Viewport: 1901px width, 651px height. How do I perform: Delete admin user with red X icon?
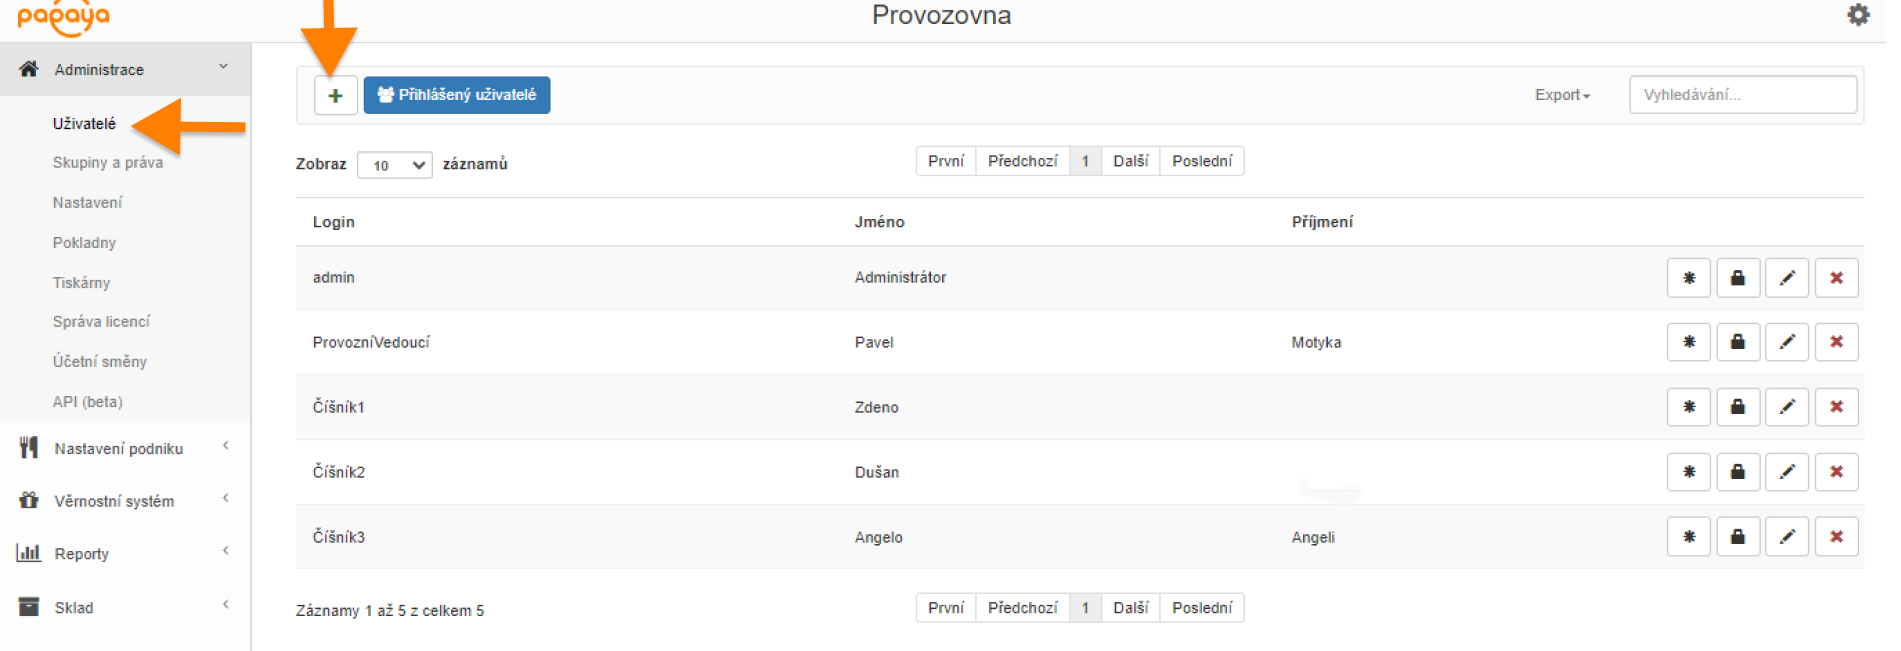coord(1836,278)
